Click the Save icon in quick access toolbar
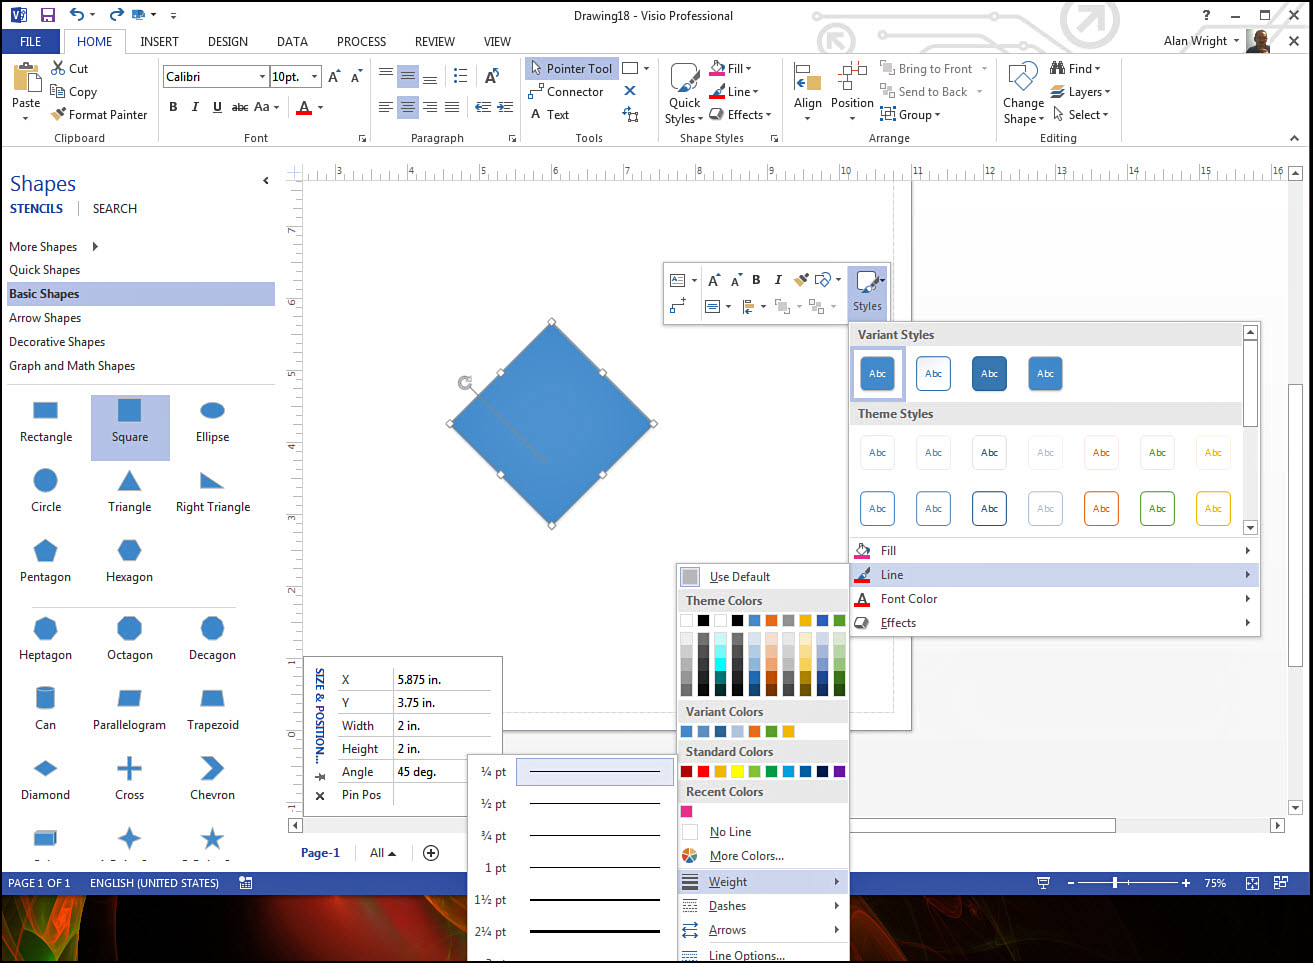Viewport: 1313px width, 963px height. pyautogui.click(x=47, y=15)
